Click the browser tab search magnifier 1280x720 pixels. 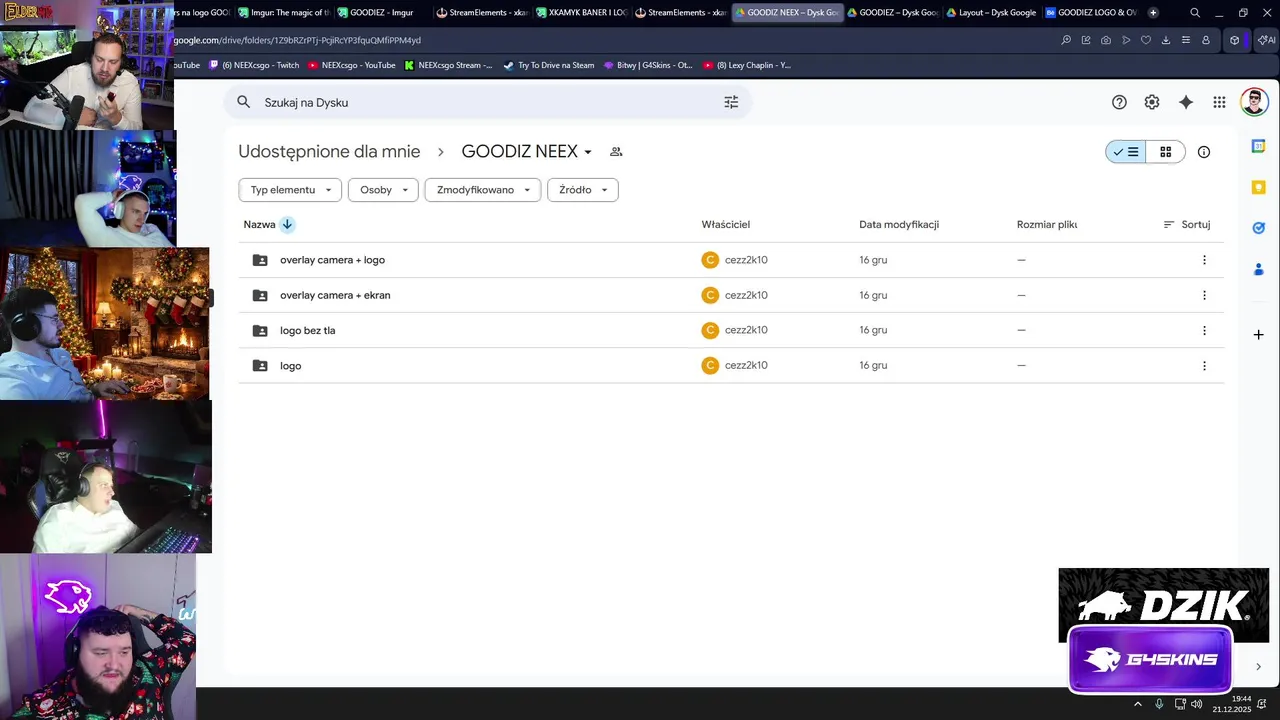coord(1195,13)
